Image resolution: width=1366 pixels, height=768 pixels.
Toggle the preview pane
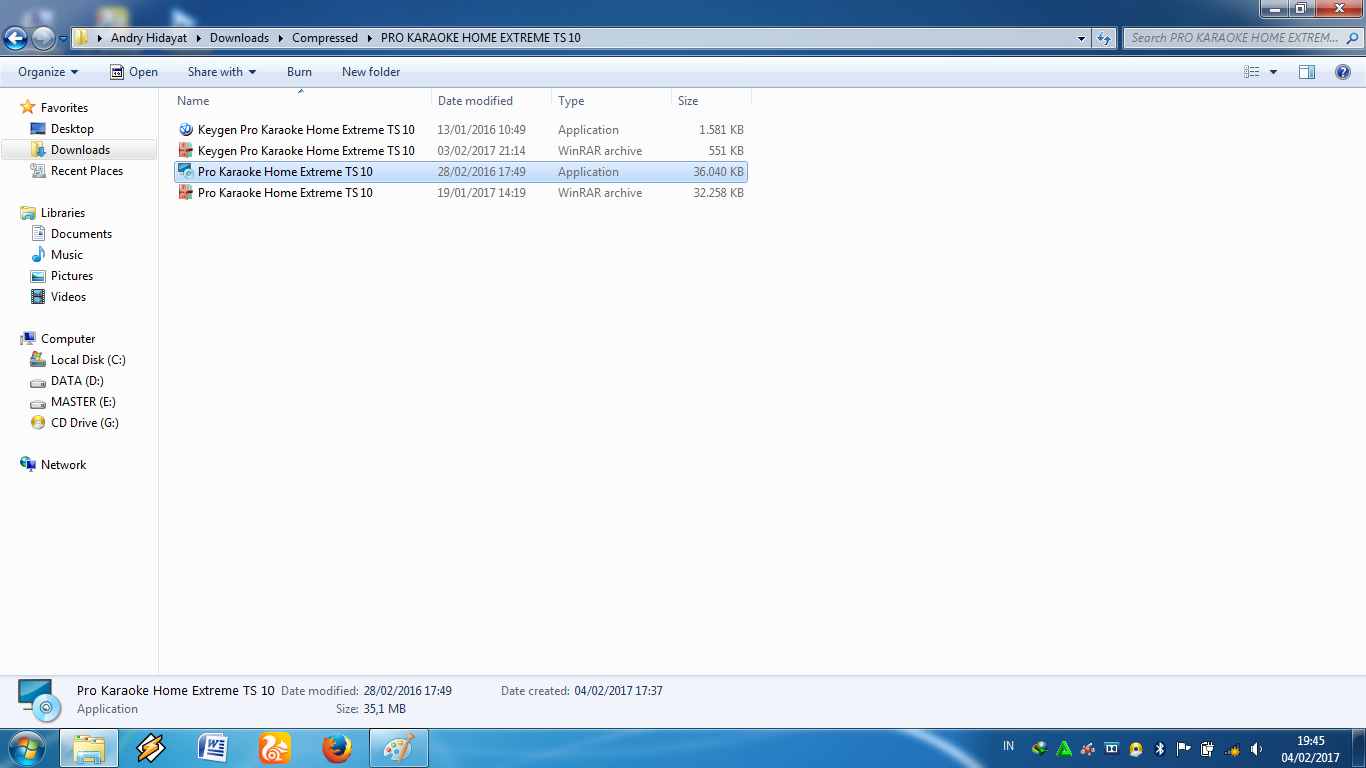(1307, 72)
